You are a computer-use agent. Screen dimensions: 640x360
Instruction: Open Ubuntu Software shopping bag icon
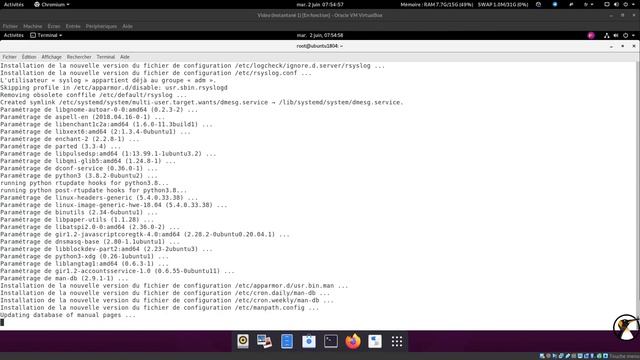click(x=309, y=341)
